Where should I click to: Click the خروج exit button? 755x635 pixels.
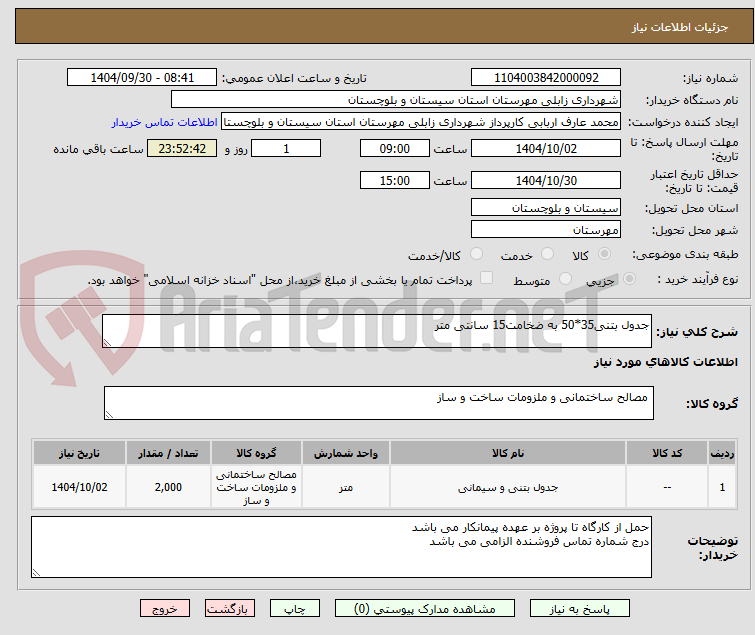click(165, 609)
